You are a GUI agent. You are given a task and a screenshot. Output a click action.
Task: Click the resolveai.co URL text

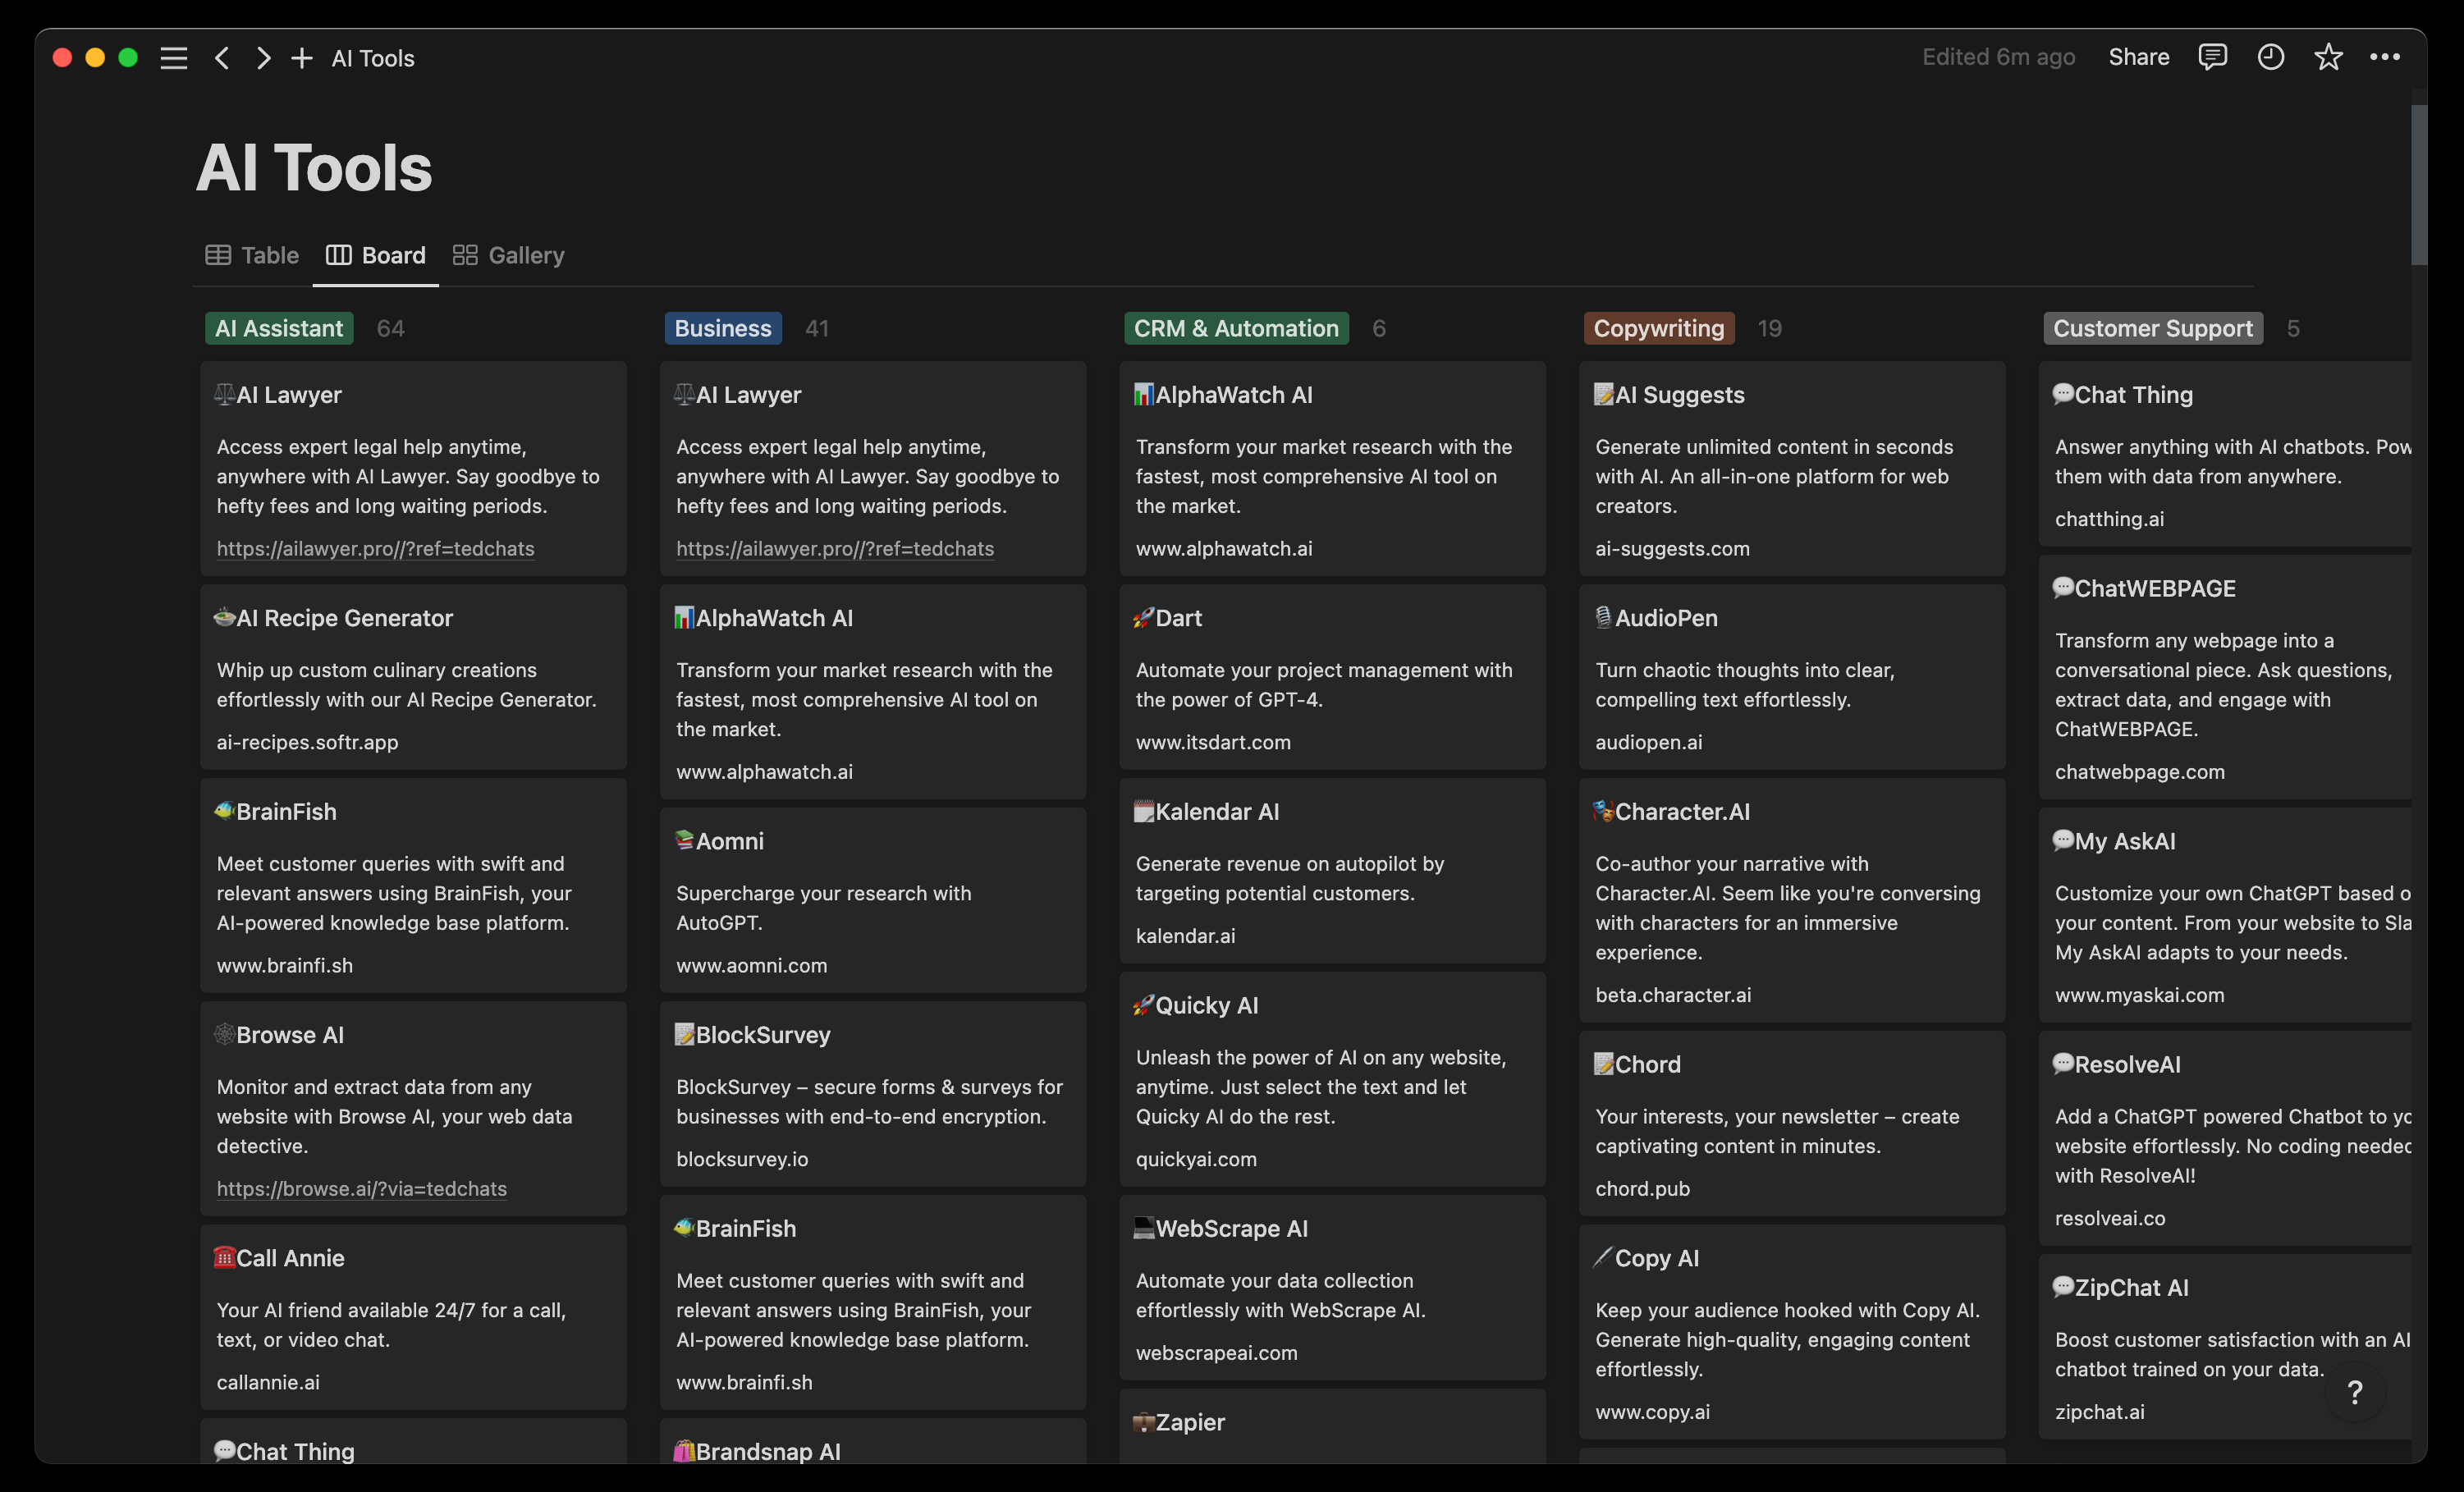click(x=2110, y=1217)
